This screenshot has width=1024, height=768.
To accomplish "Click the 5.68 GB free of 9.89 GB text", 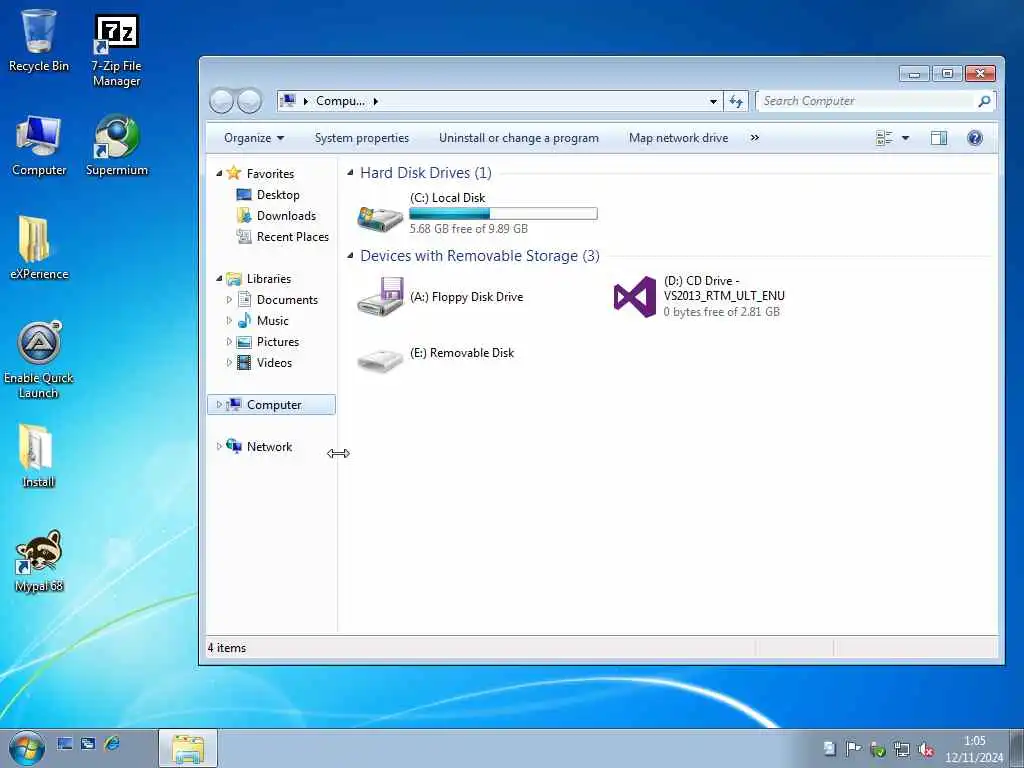I will (468, 229).
